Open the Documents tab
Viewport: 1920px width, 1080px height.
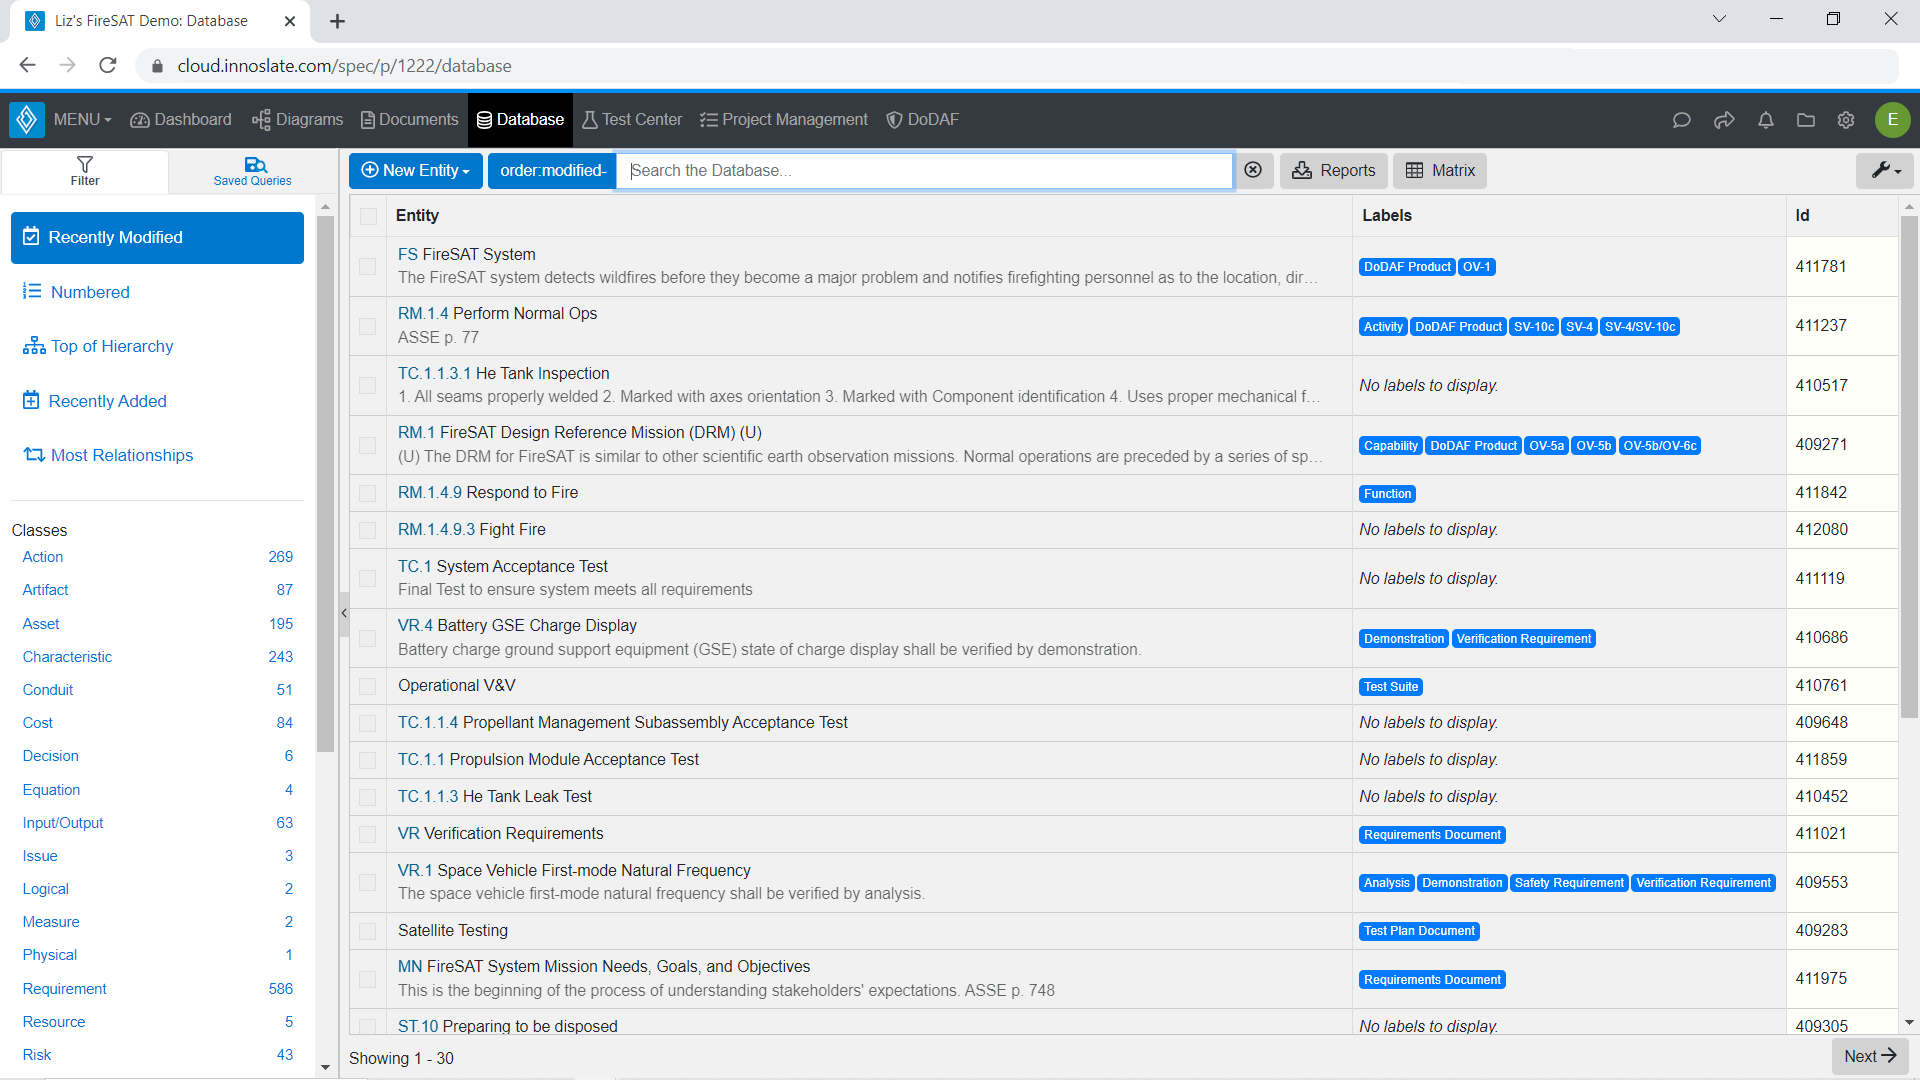409,120
